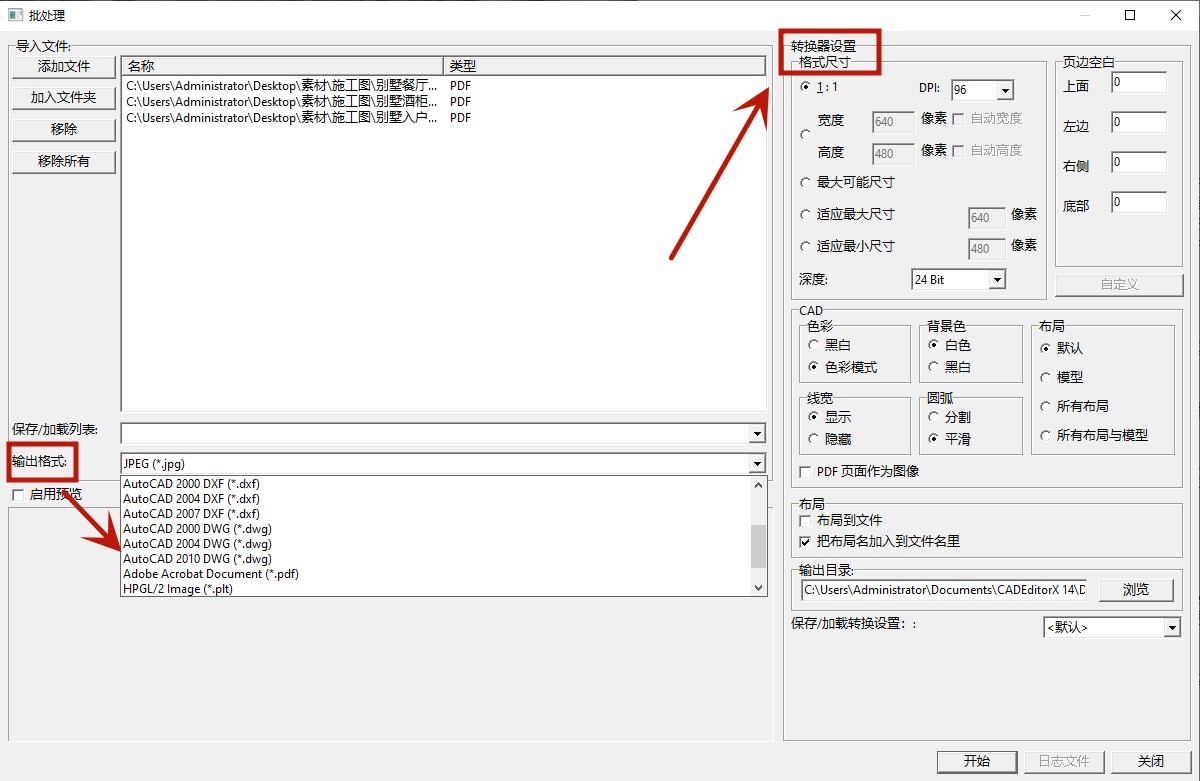Enable the 启用预览 checkbox
The width and height of the screenshot is (1200, 781).
coord(18,494)
